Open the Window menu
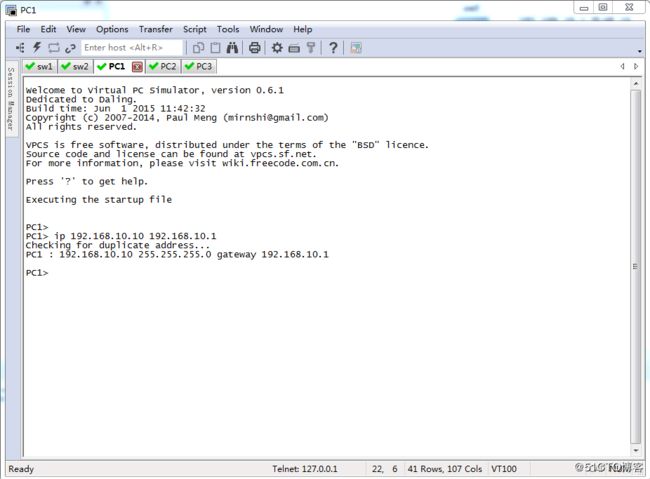 266,29
